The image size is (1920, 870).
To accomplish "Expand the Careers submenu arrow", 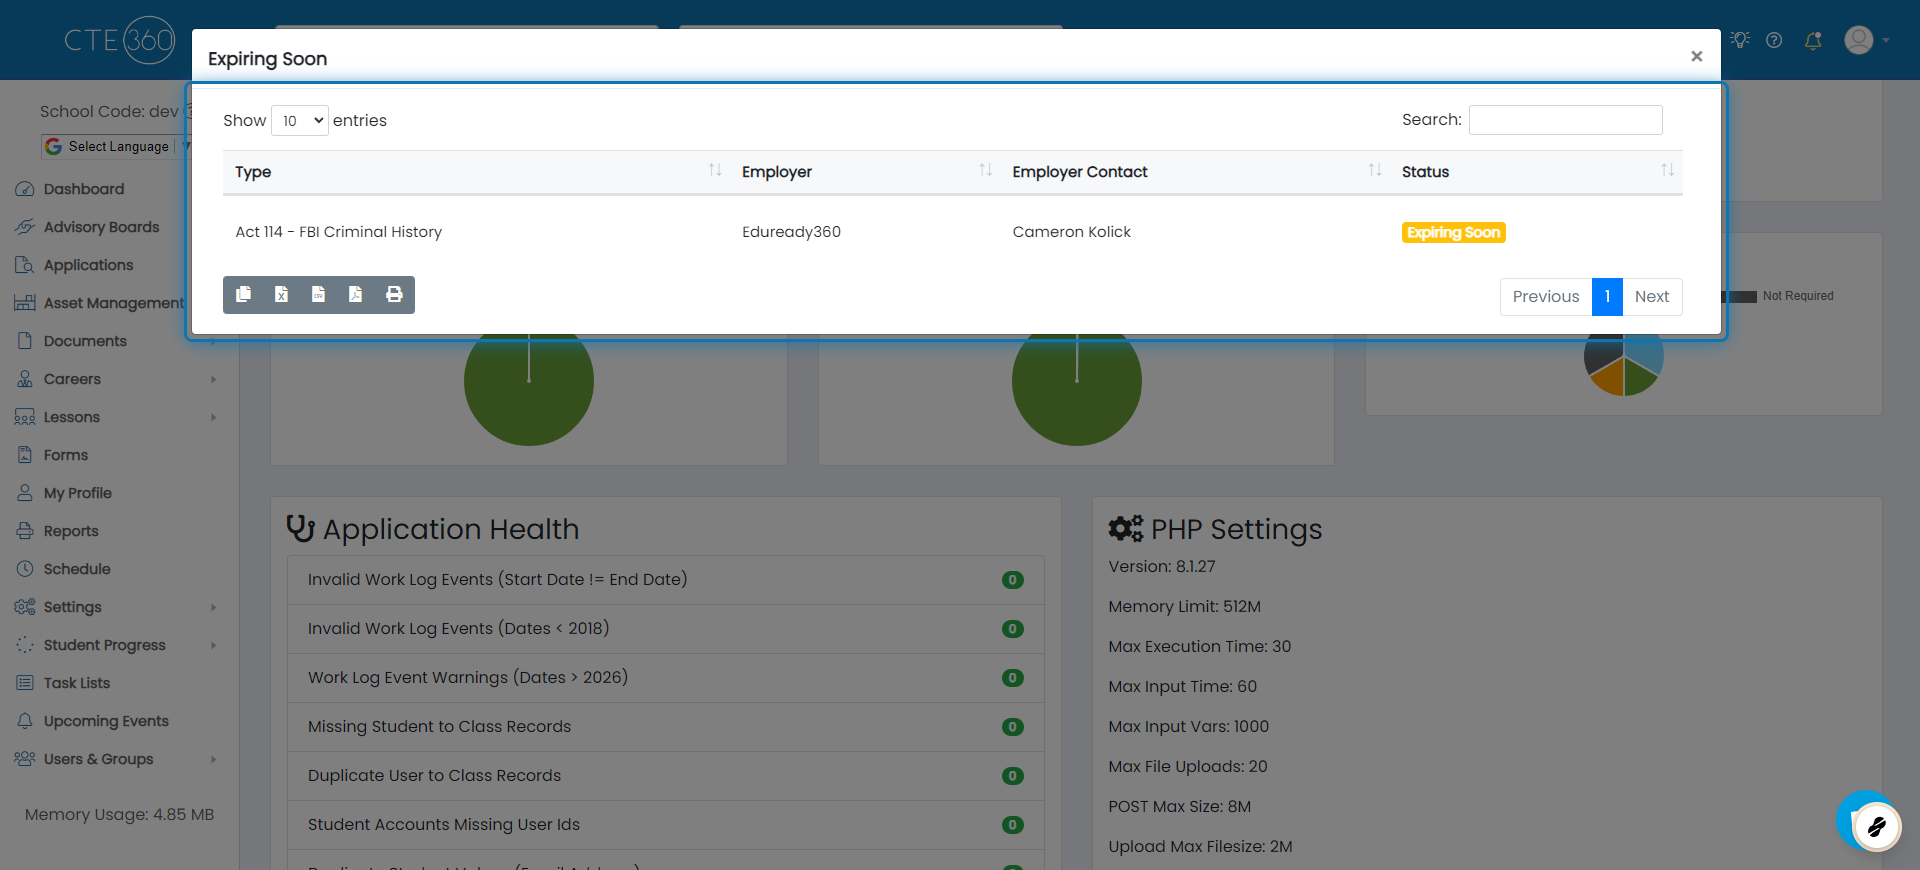I will [214, 379].
